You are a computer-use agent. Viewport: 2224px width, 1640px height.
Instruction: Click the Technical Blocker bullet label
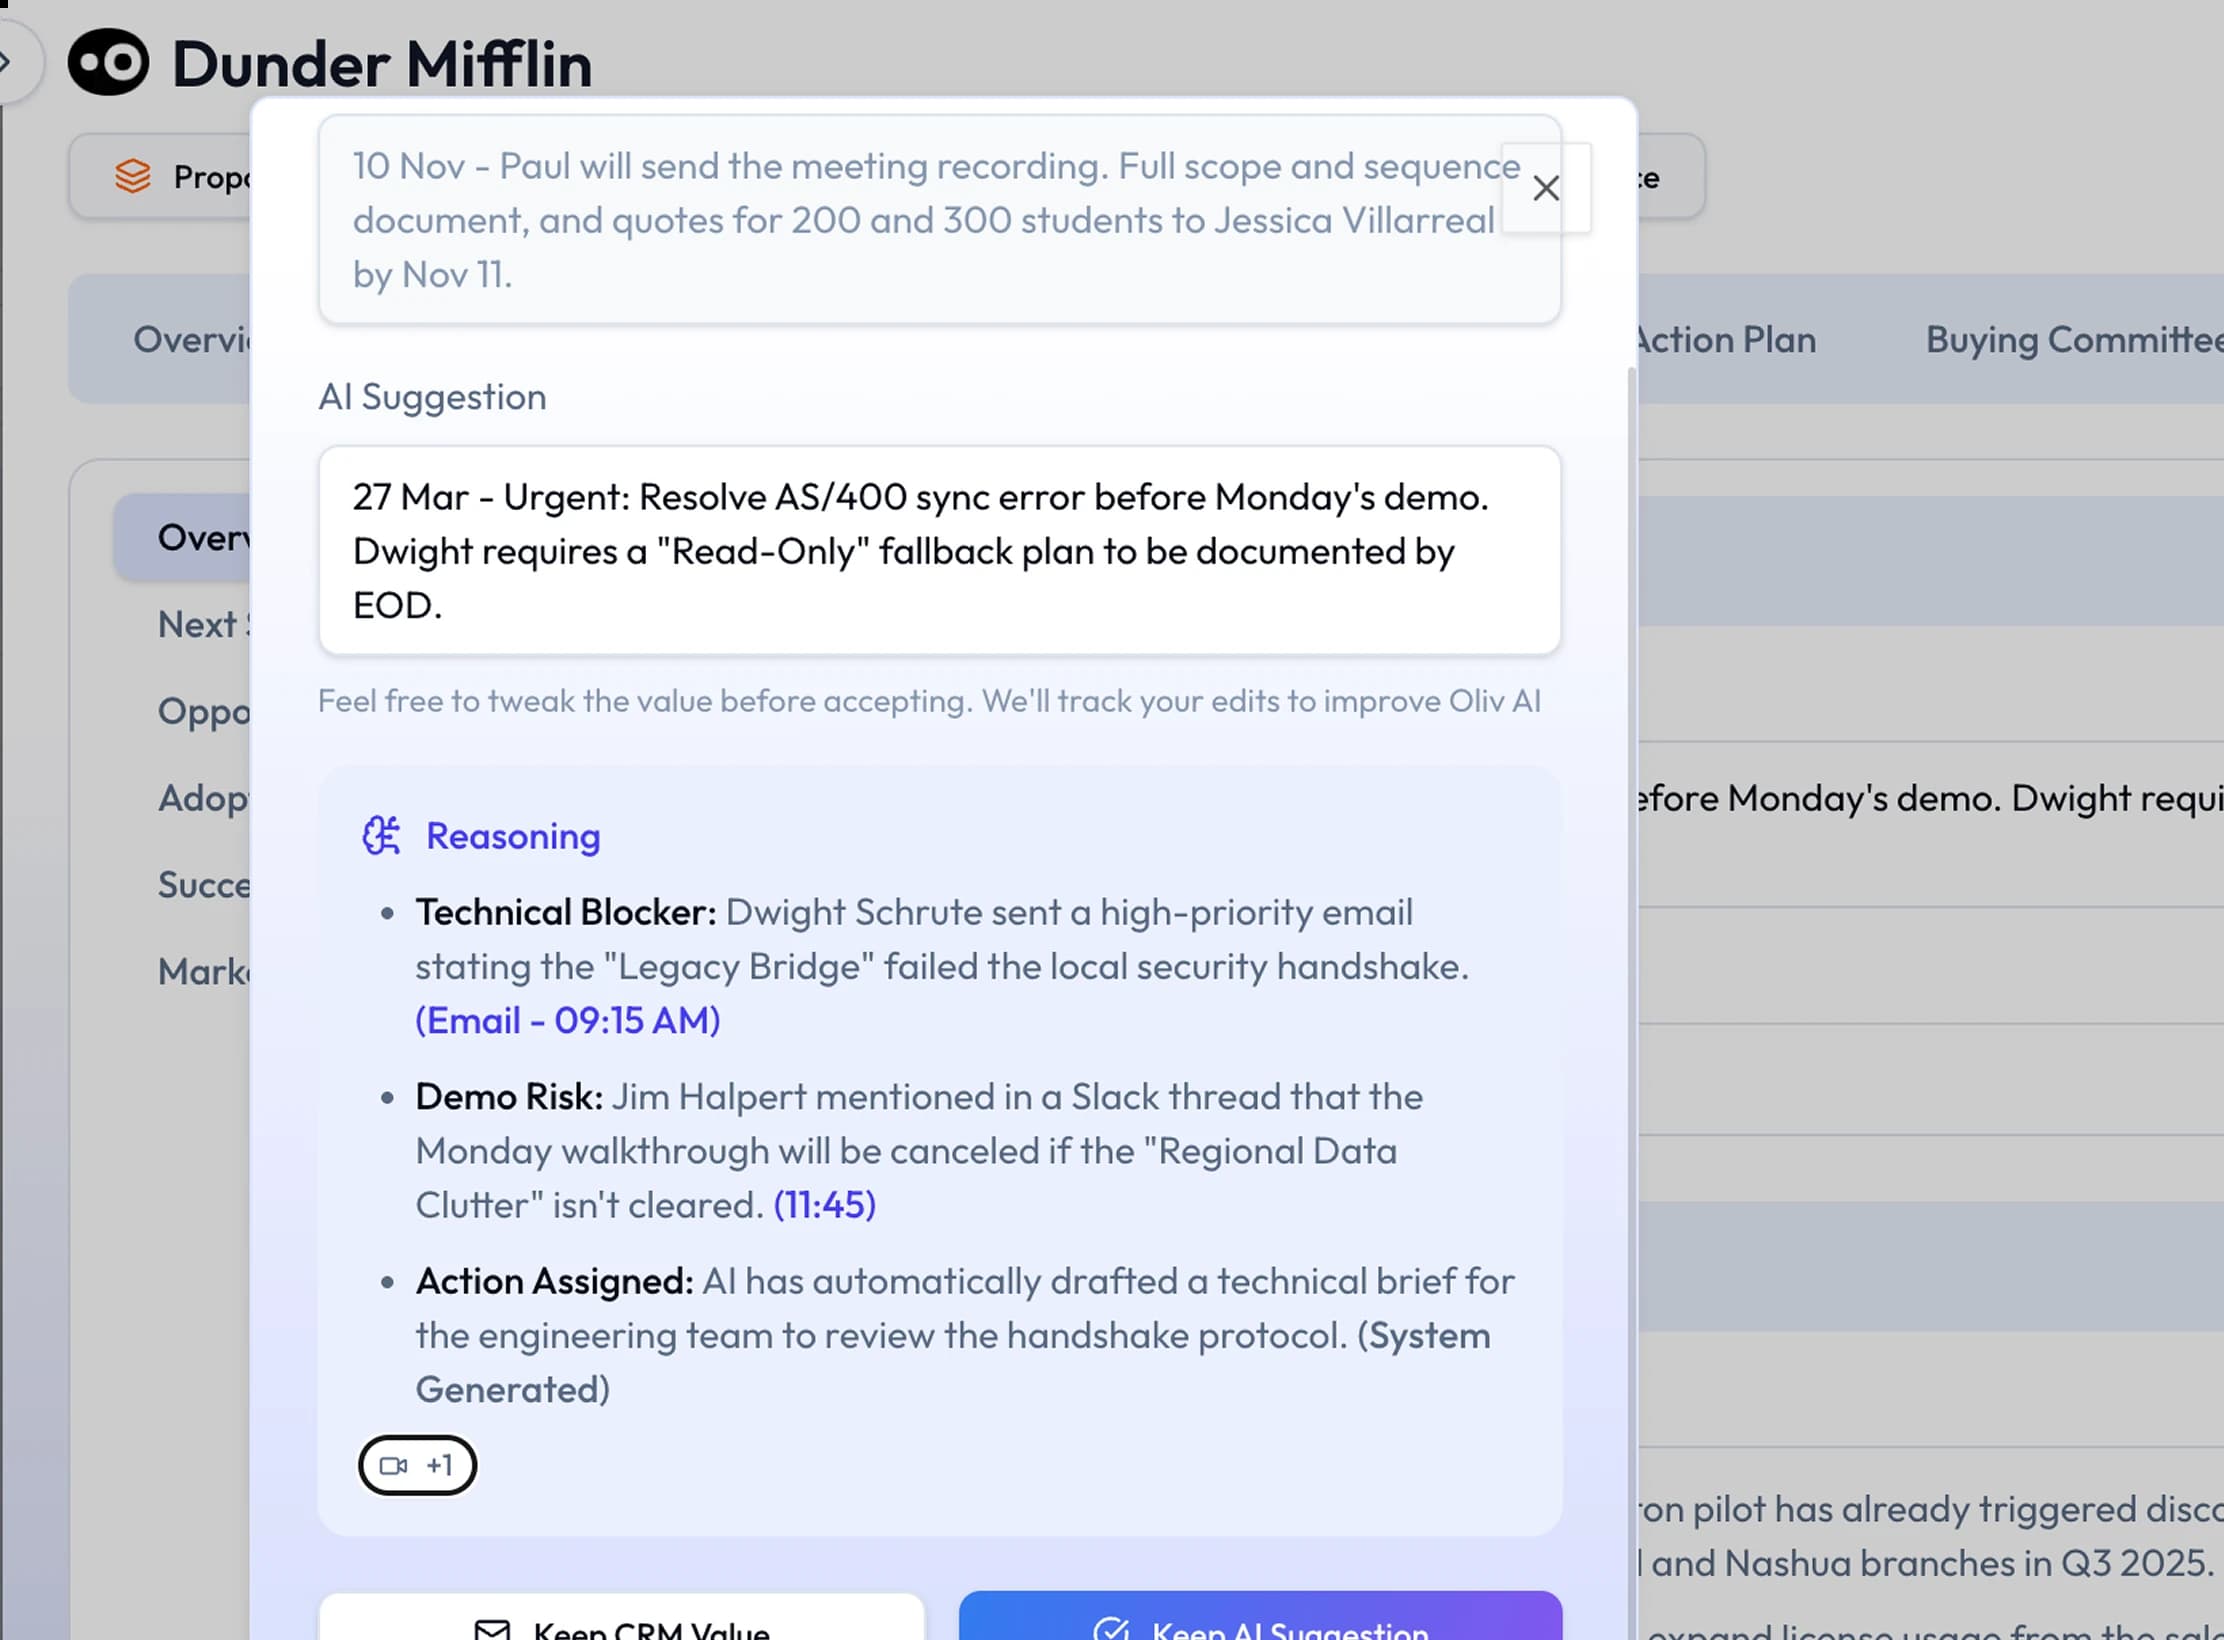tap(566, 912)
